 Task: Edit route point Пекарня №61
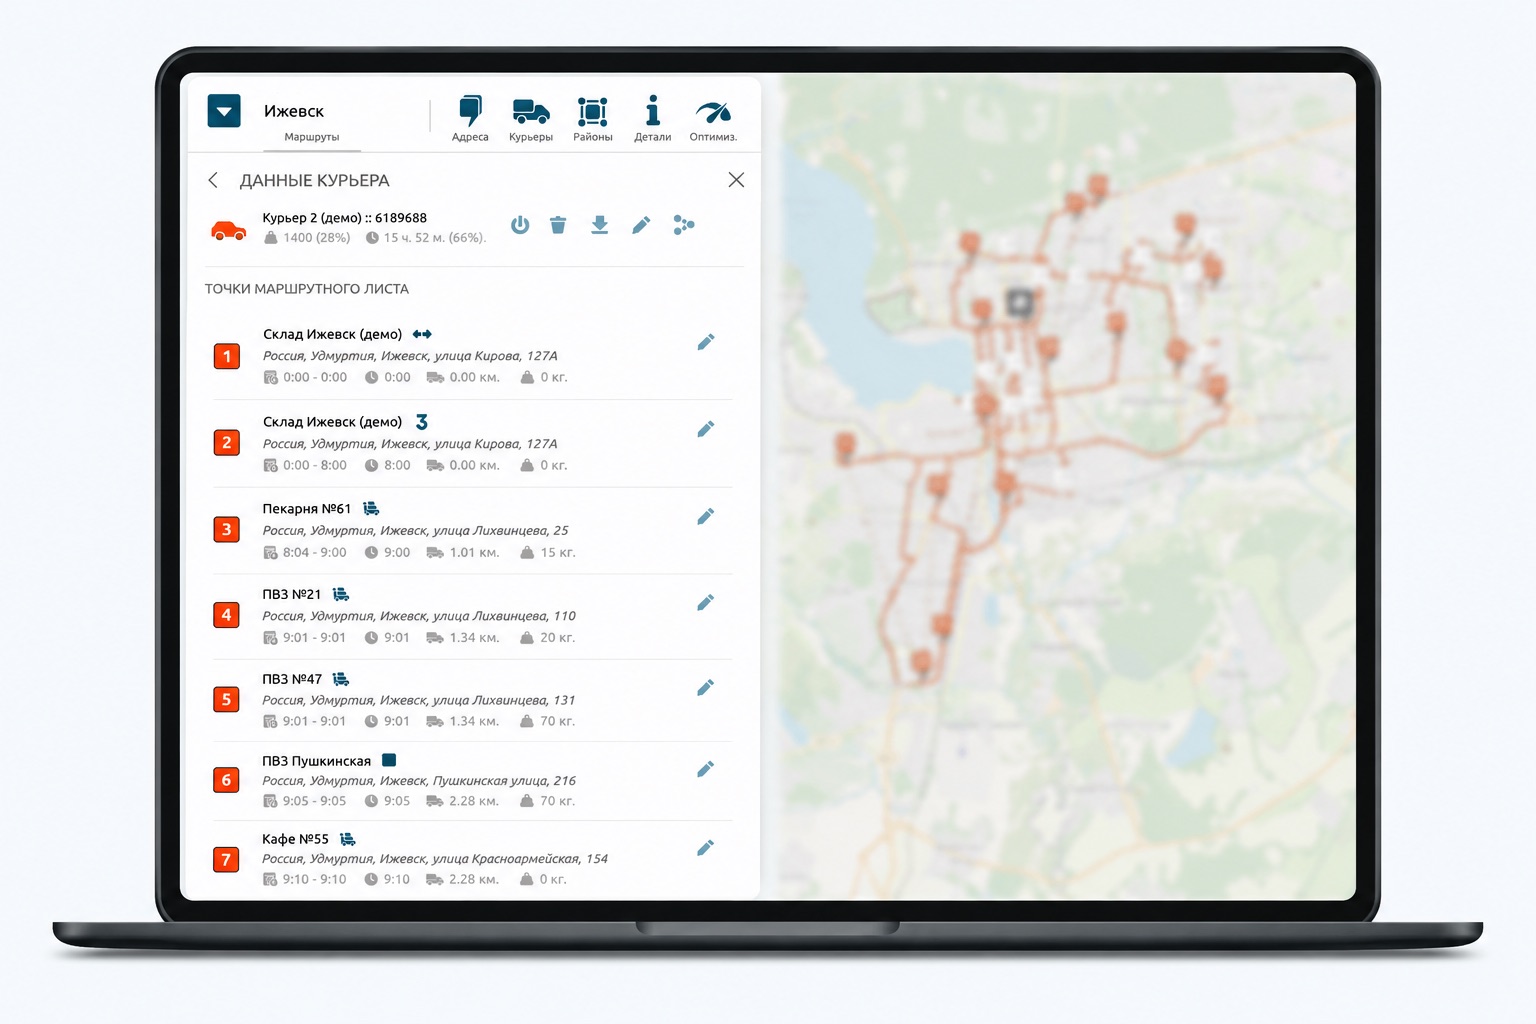tap(706, 516)
